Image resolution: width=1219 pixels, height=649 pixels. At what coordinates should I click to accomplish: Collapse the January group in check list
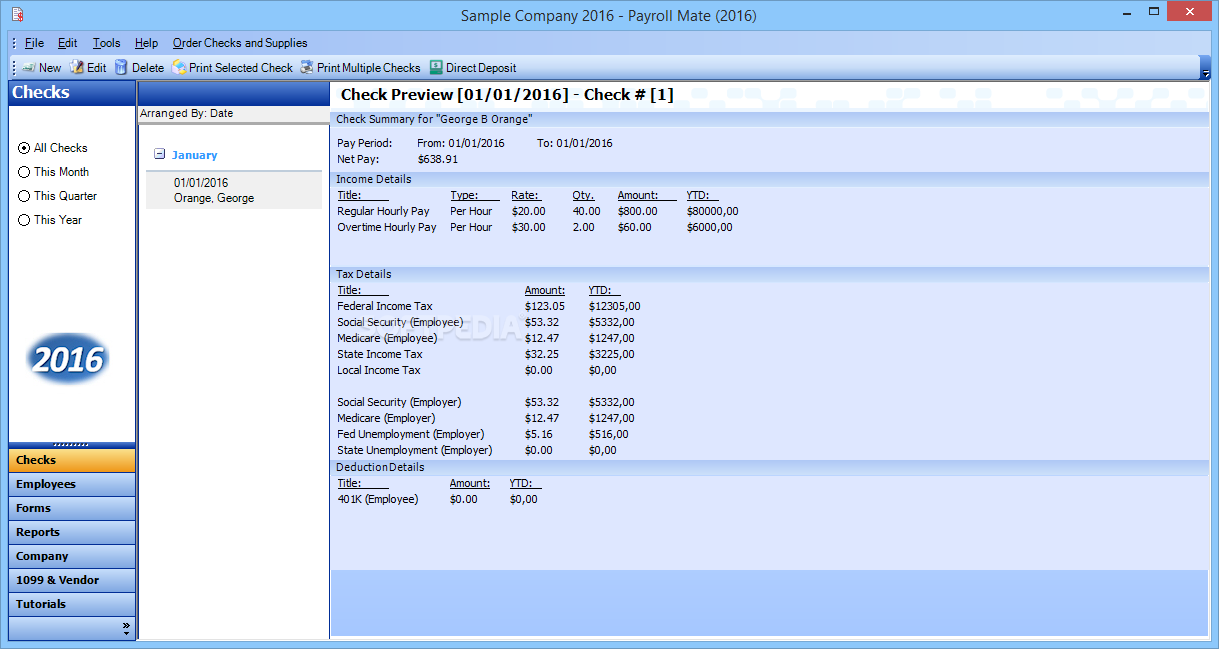pos(159,155)
